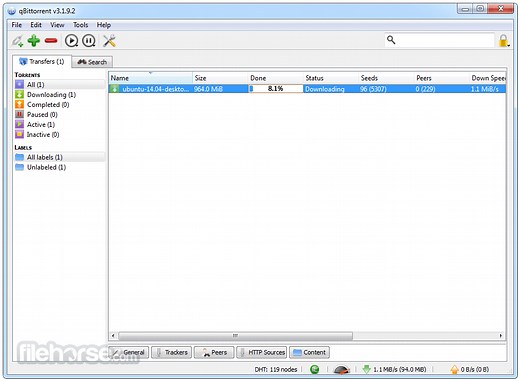This screenshot has width=520, height=381.
Task: Click the horizontal scrollbar thumb
Action: click(235, 335)
